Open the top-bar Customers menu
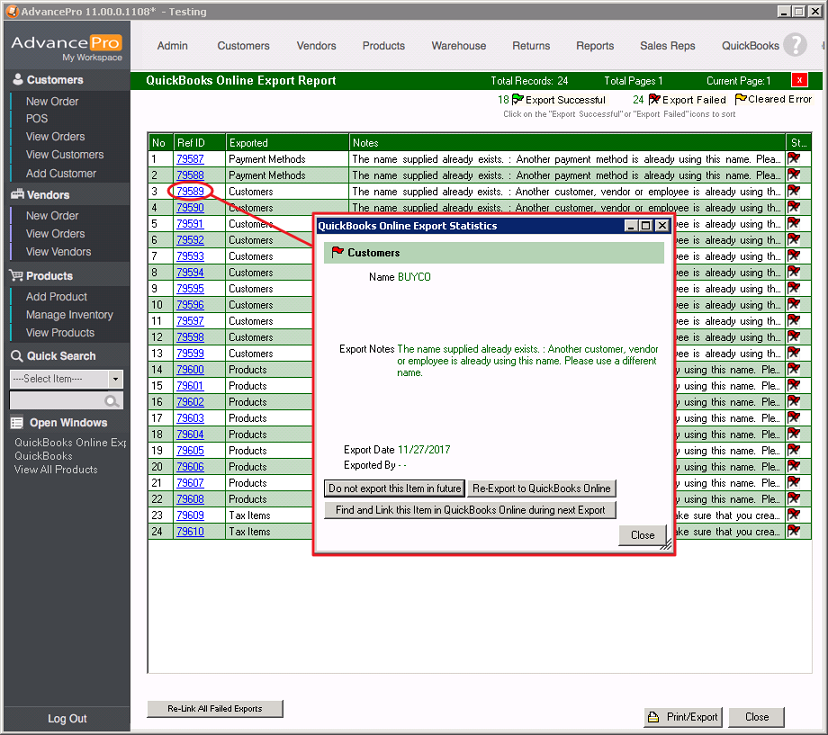Screen dimensions: 828x735 coord(243,45)
